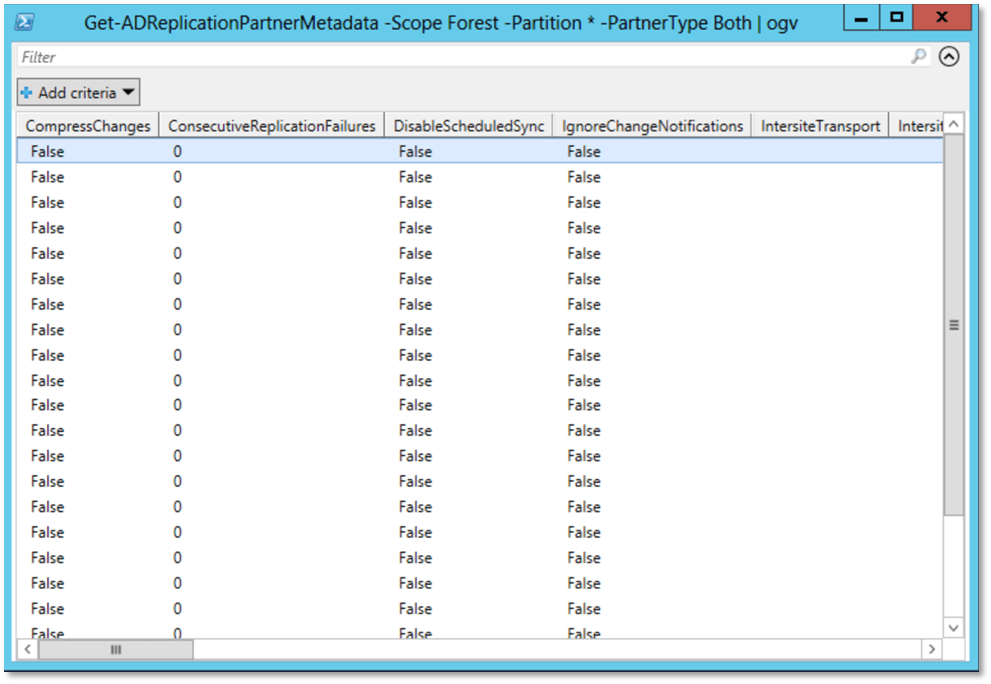Screen dimensions: 991x684
Task: Select the IntersiteTransport column header
Action: [x=819, y=126]
